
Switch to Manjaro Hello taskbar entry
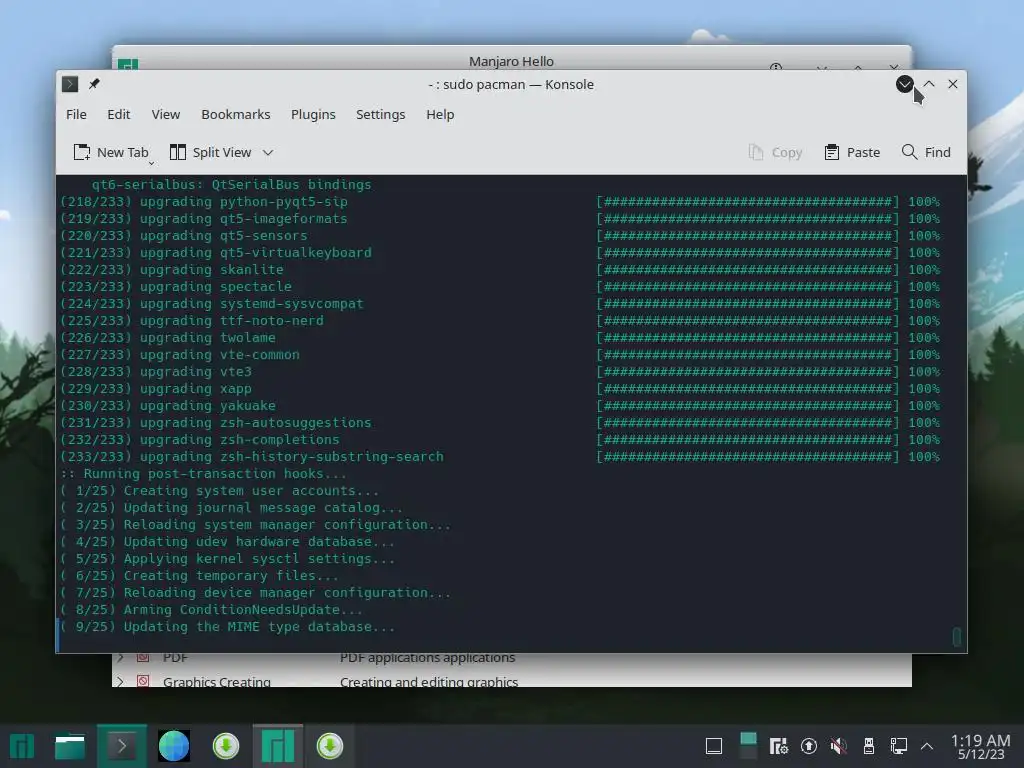click(278, 746)
